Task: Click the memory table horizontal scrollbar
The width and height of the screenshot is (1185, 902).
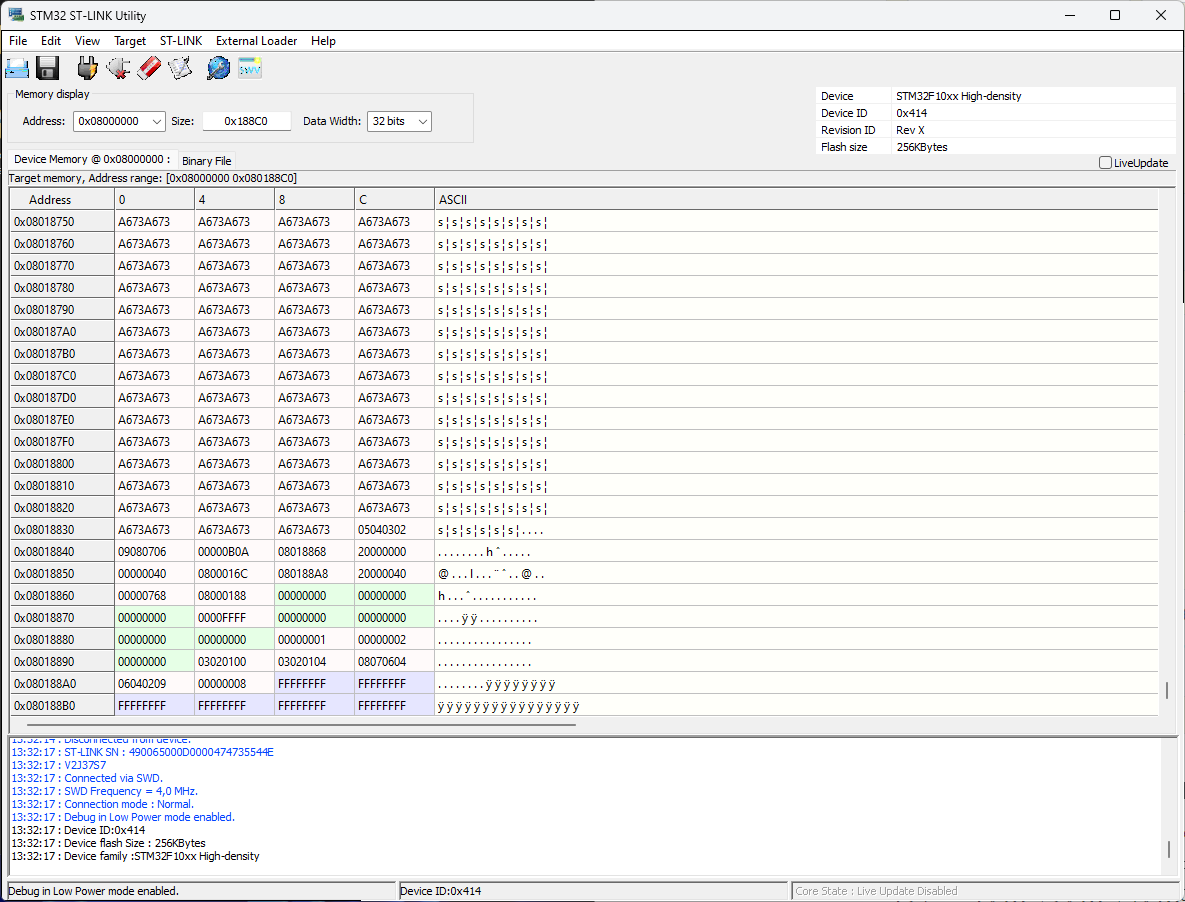Action: [301, 724]
